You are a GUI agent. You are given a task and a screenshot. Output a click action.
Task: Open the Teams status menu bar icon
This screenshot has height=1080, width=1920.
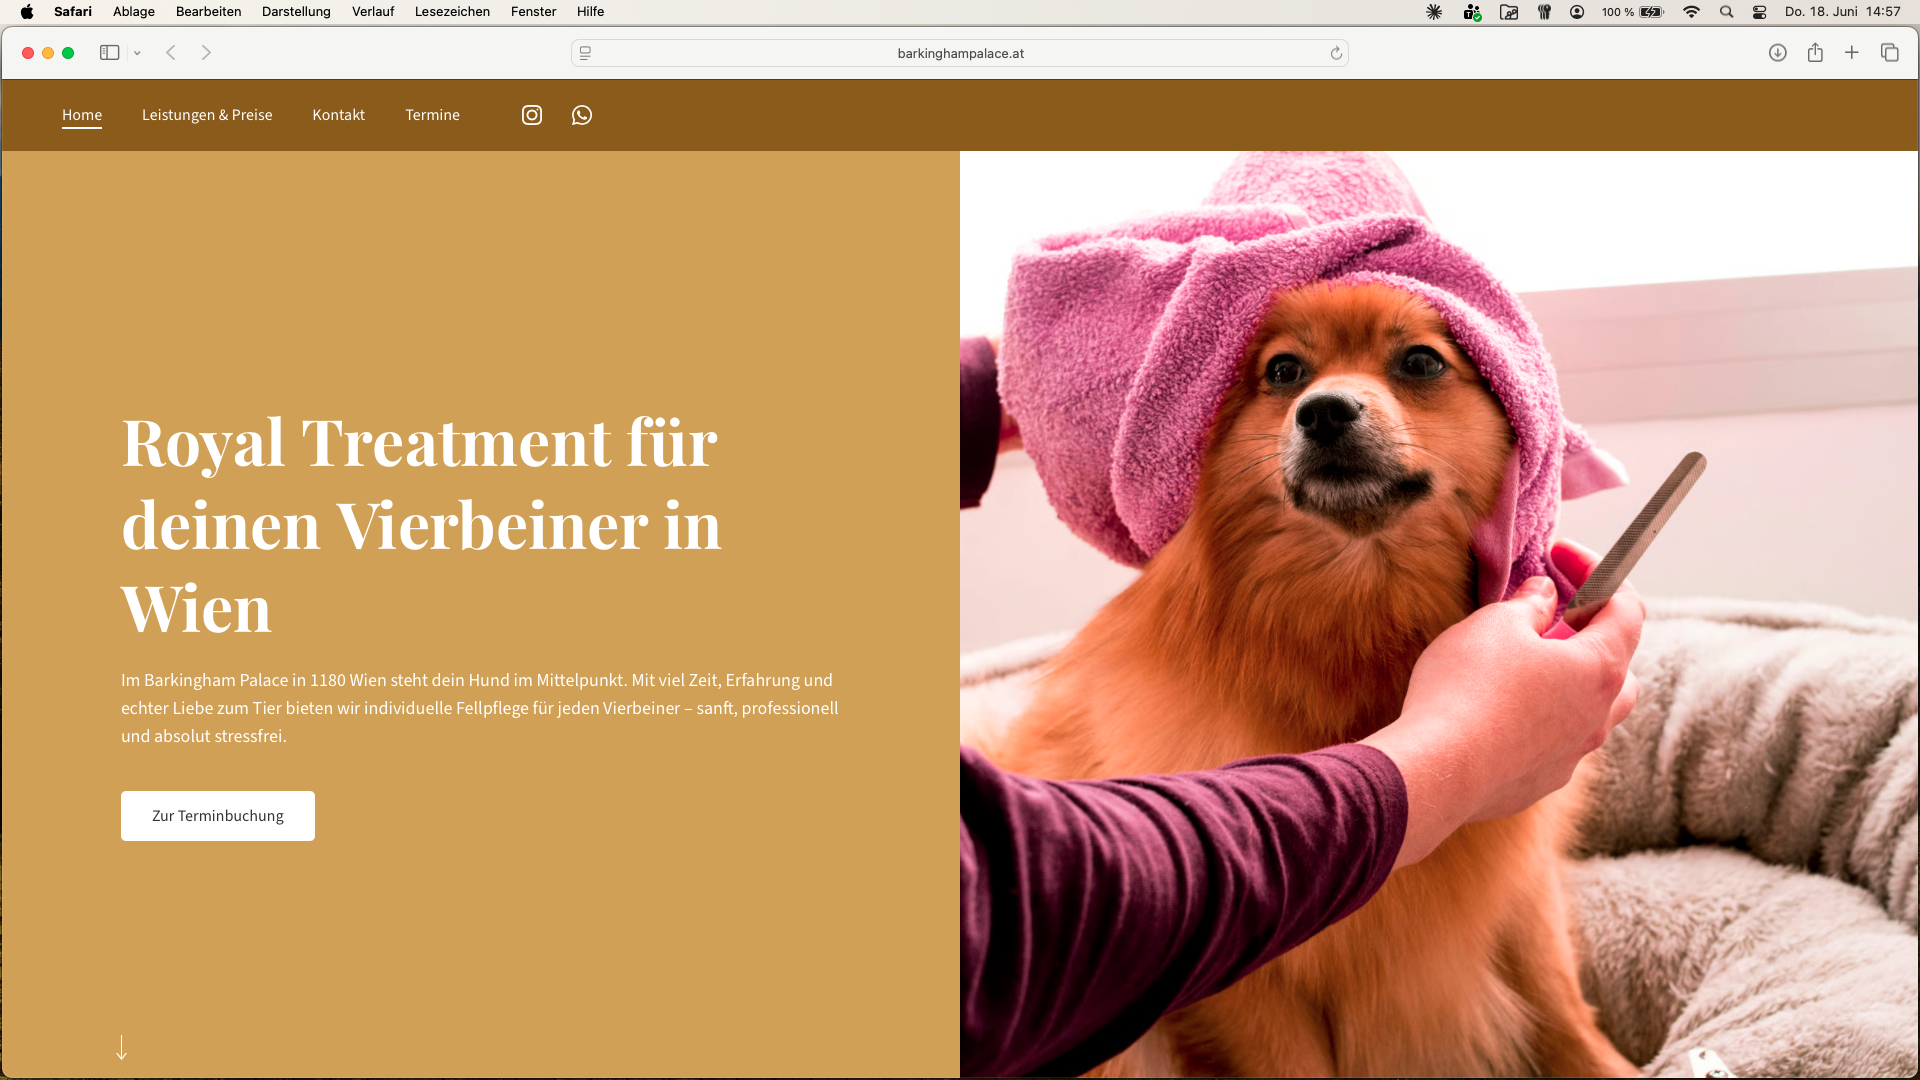coord(1472,12)
